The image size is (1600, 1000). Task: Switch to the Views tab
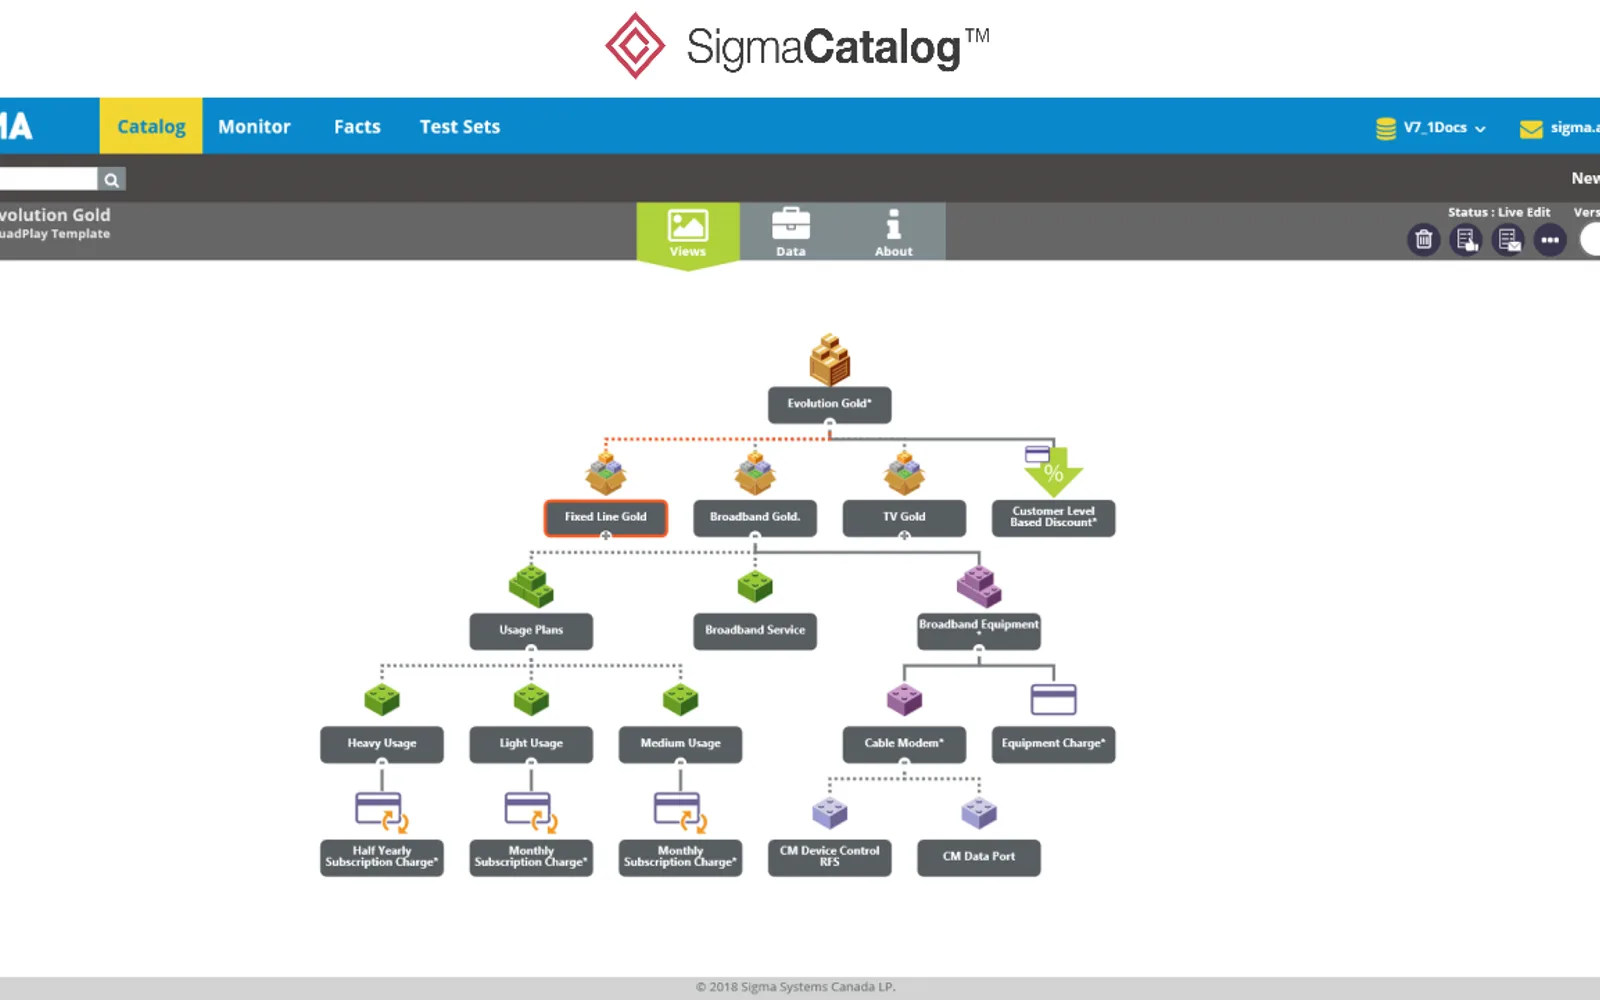(x=688, y=233)
